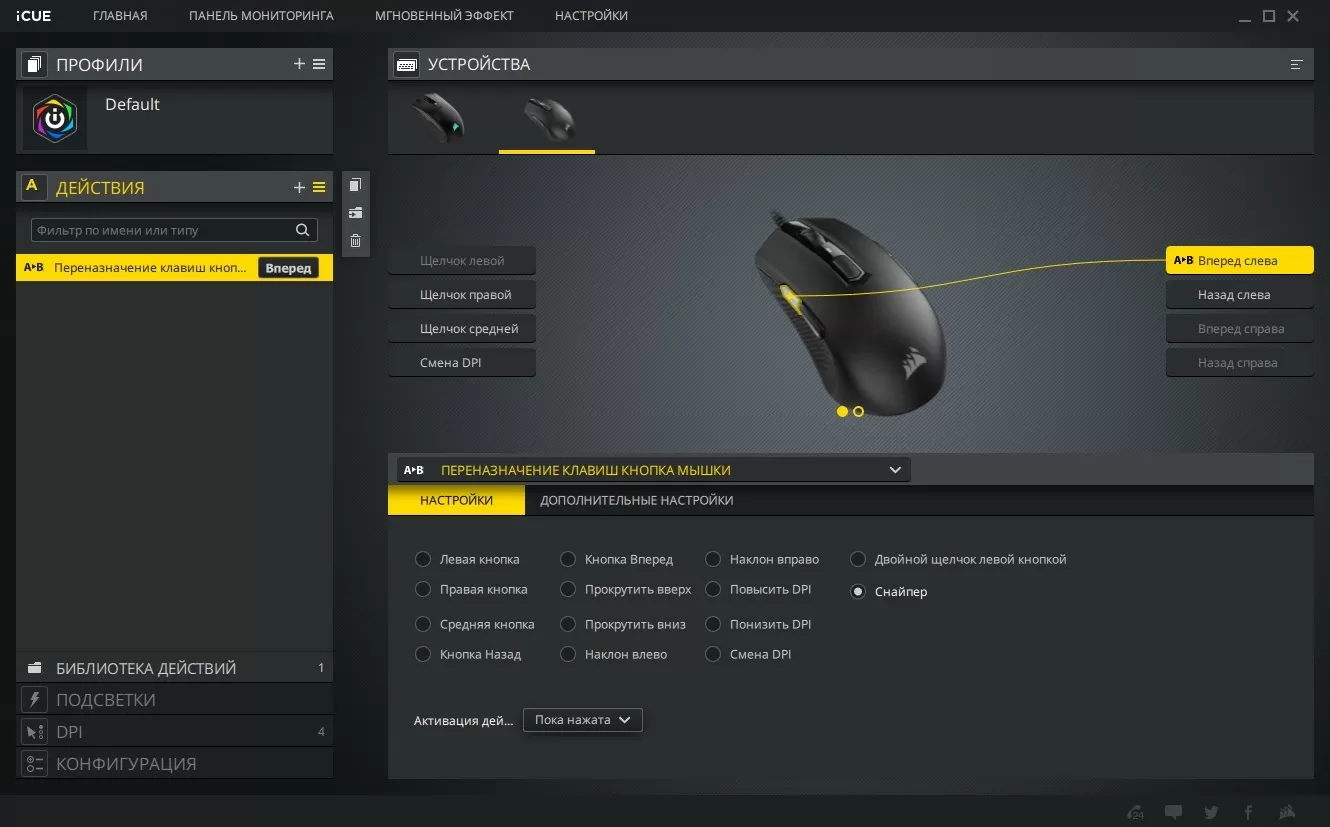
Task: Click the save-to-library icon beside Действия
Action: [x=355, y=212]
